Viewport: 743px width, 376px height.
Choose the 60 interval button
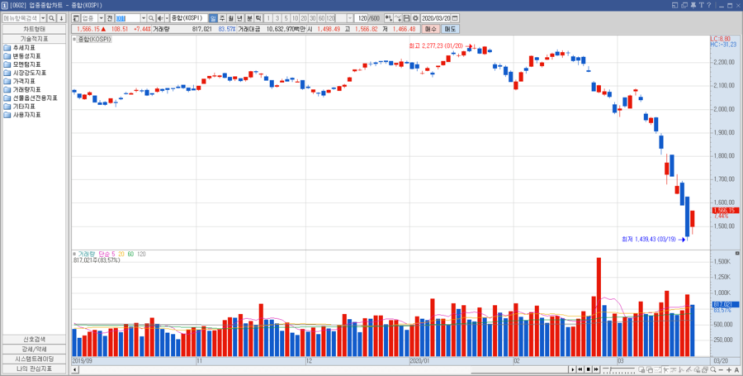click(321, 18)
